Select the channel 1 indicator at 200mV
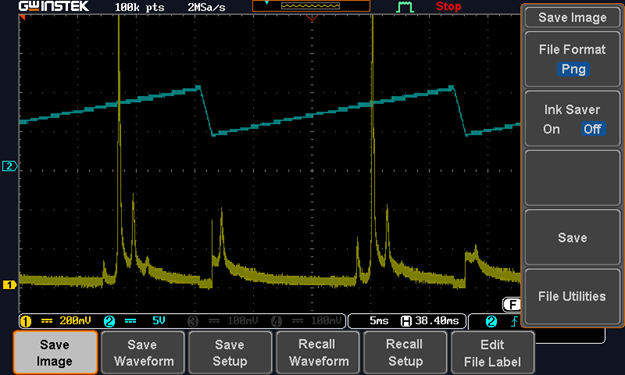 pos(26,321)
